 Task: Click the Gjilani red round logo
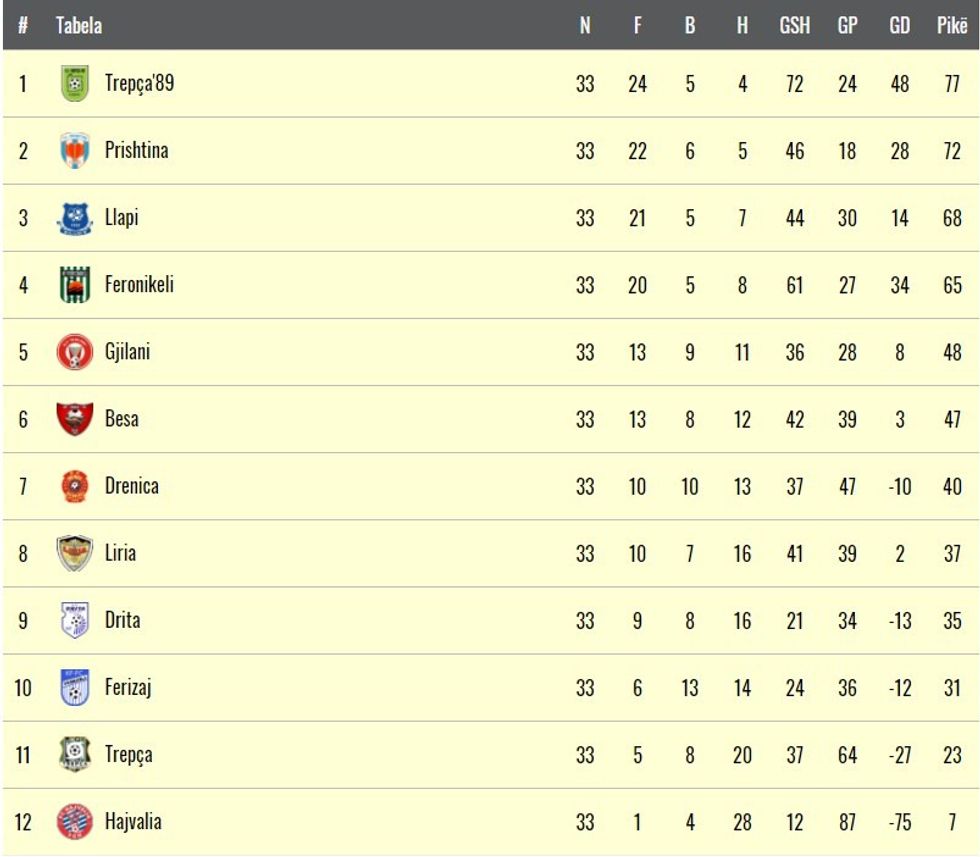74,352
